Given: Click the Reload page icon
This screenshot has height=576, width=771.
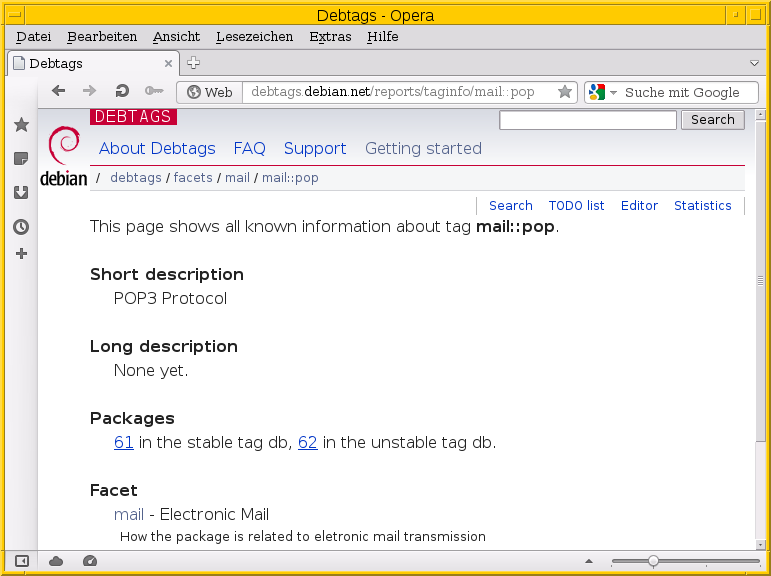Looking at the screenshot, I should (x=122, y=91).
